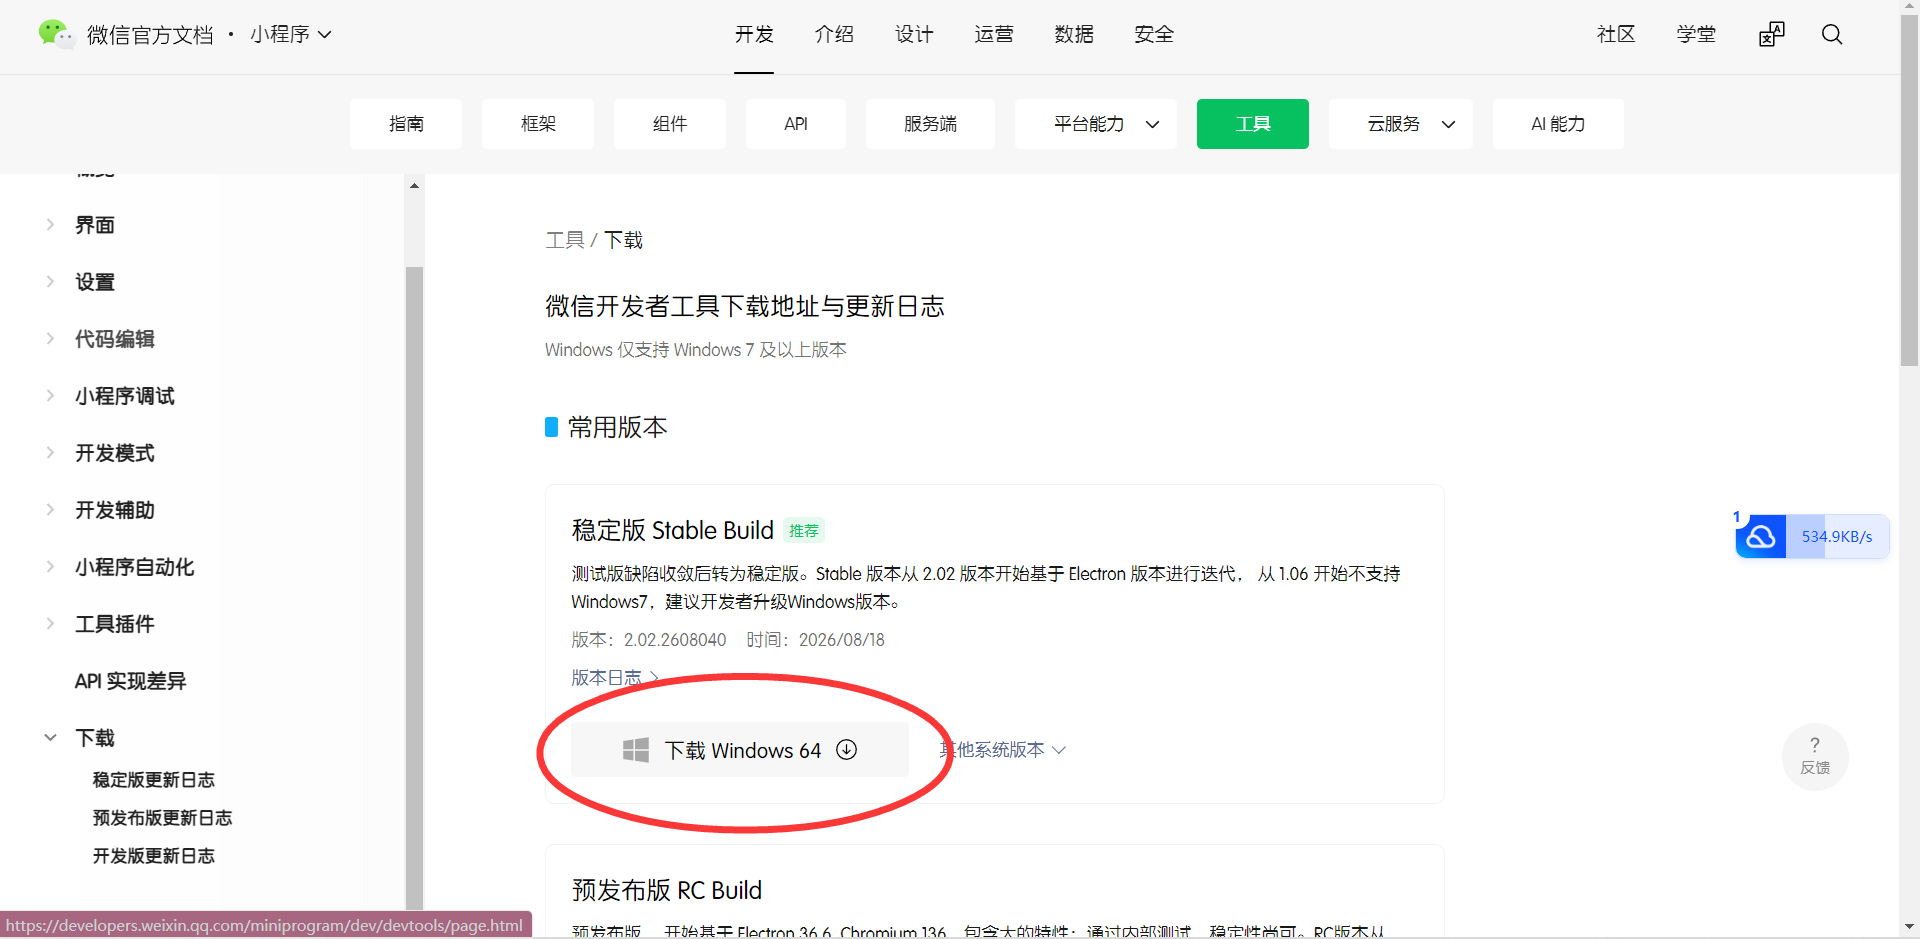Open the 运营 top menu
1920x939 pixels.
point(994,35)
